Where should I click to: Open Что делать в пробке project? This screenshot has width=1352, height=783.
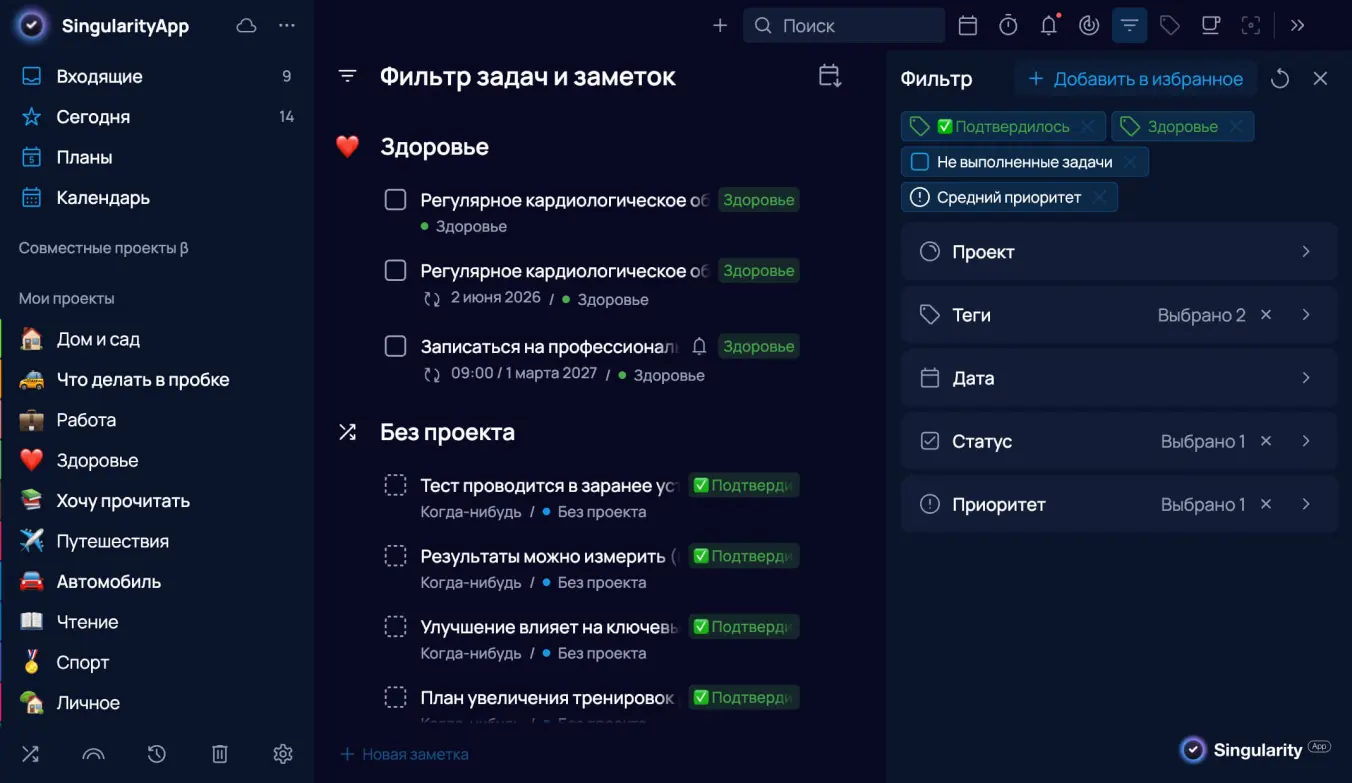157,380
